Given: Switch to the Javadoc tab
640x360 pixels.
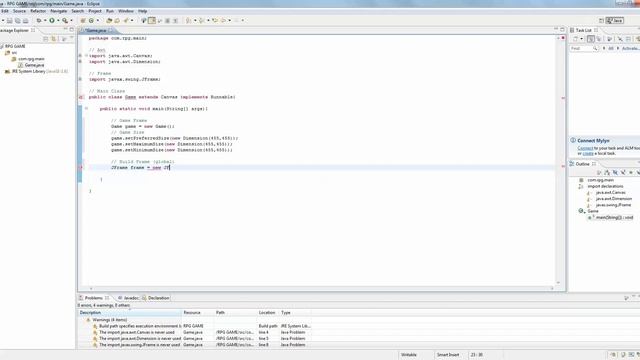Looking at the screenshot, I should pos(128,298).
